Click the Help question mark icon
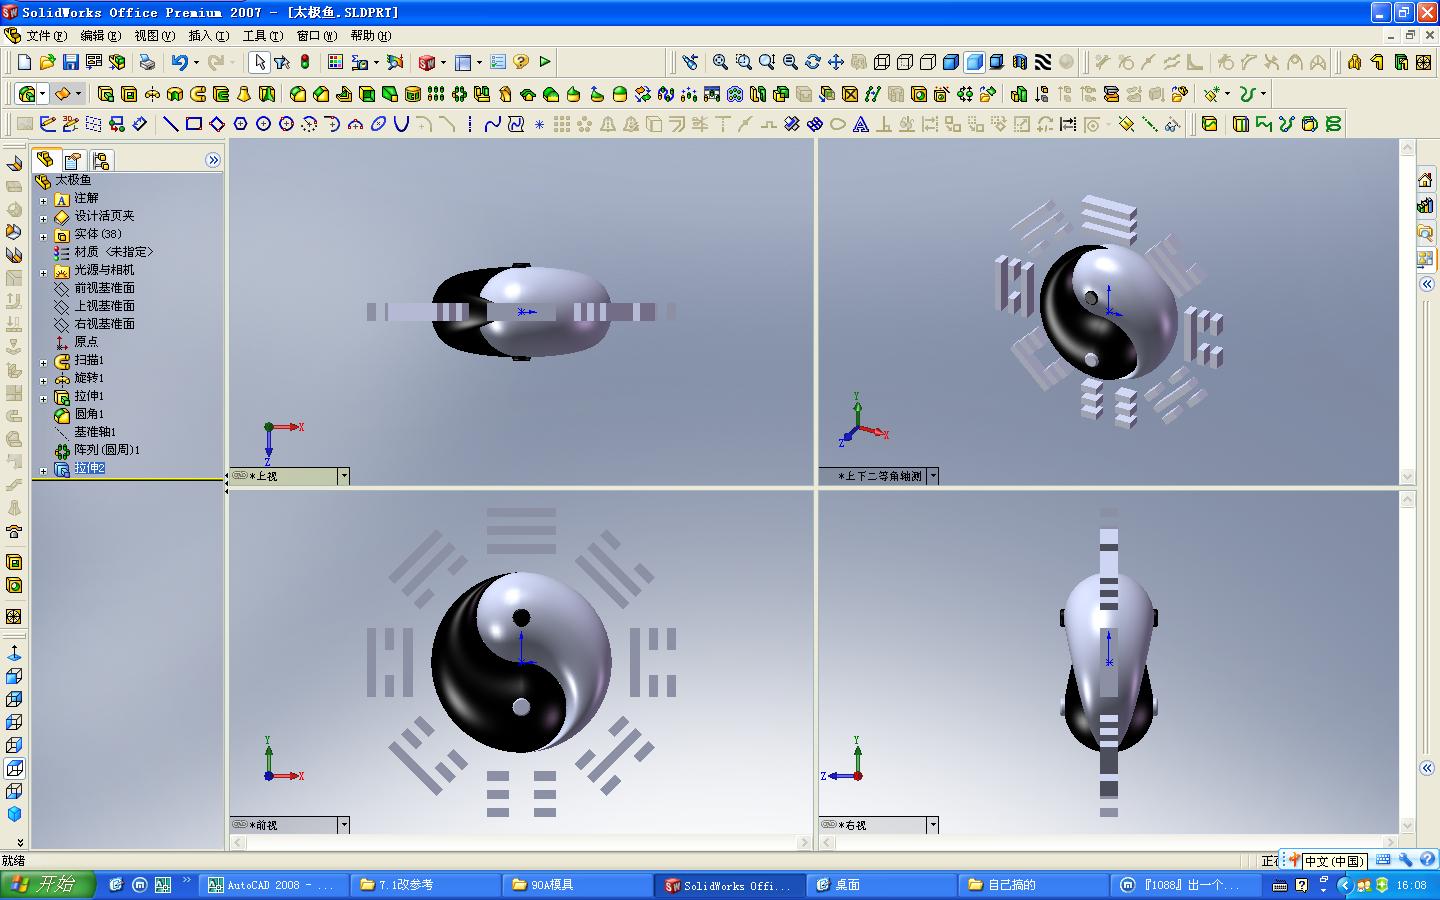 click(x=521, y=62)
